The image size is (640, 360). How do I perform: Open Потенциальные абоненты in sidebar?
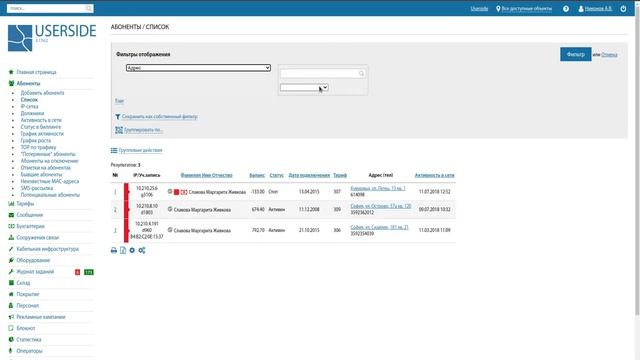[50, 195]
